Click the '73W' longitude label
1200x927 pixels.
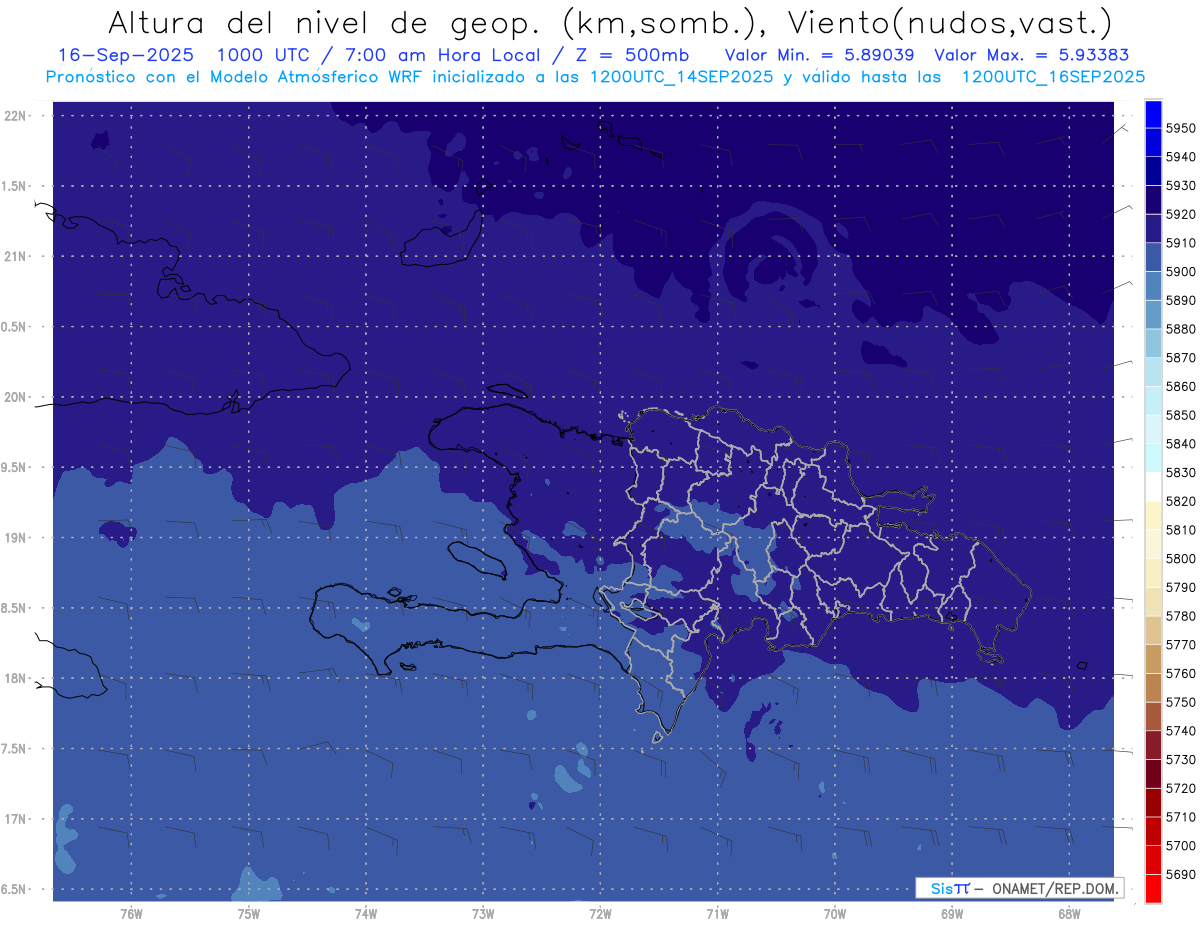tap(483, 914)
